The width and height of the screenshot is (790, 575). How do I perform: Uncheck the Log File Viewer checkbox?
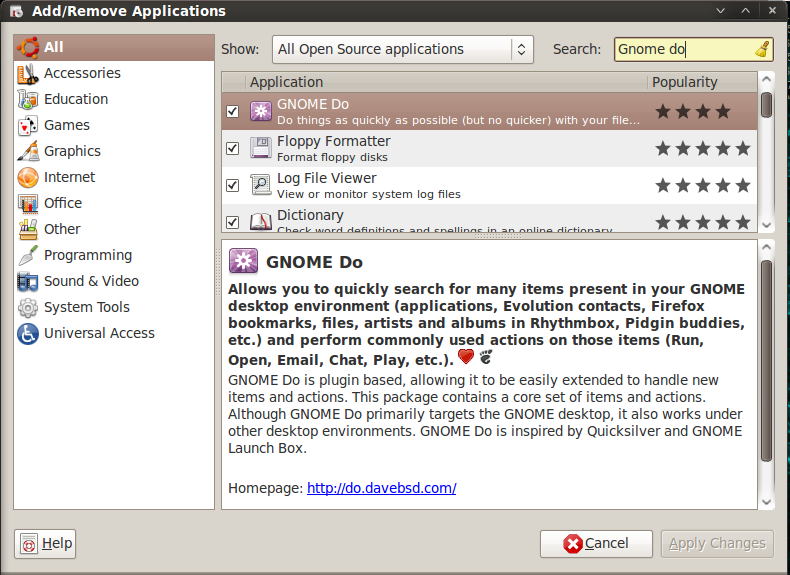(x=232, y=185)
